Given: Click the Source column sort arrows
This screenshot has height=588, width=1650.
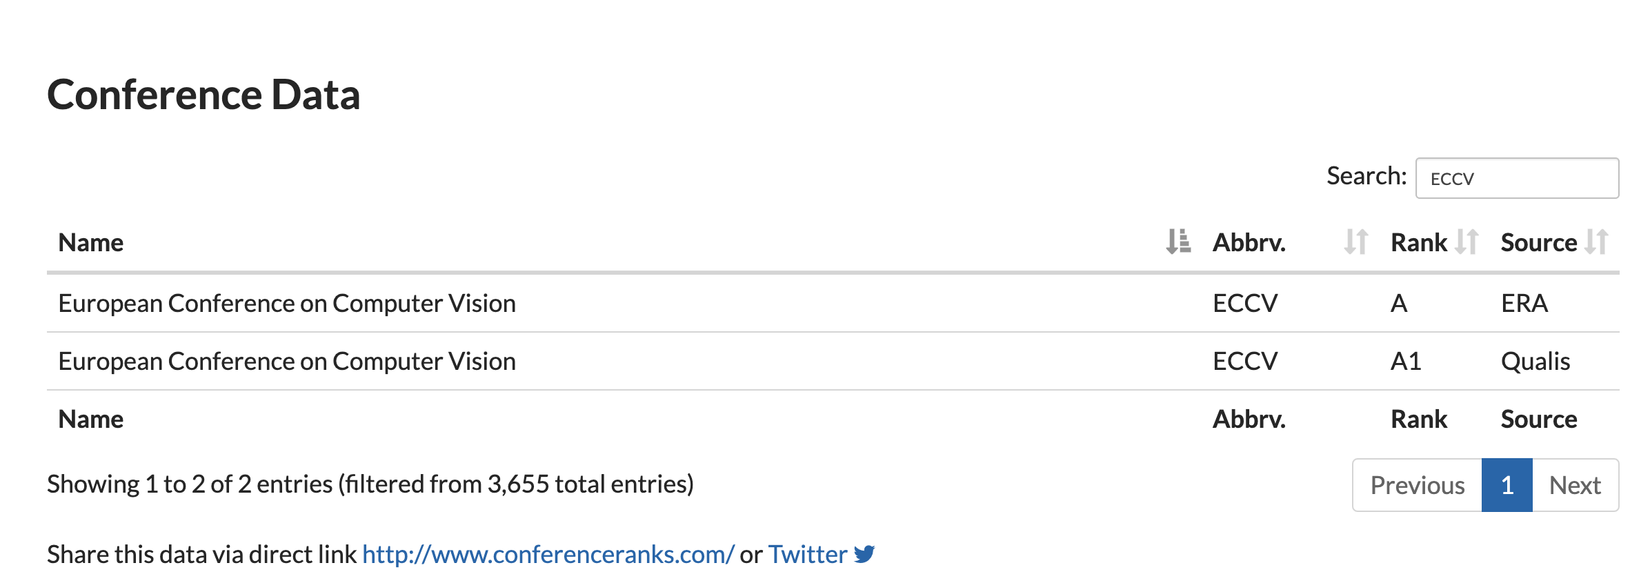Looking at the screenshot, I should [x=1596, y=242].
